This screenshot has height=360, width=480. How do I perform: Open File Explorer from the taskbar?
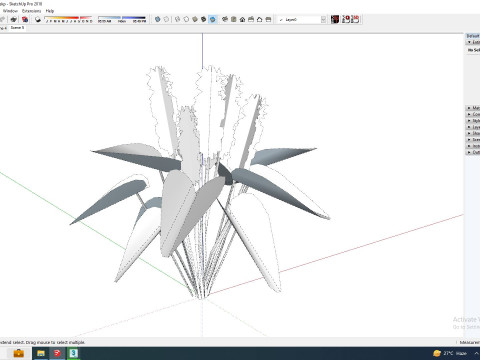(x=41, y=353)
